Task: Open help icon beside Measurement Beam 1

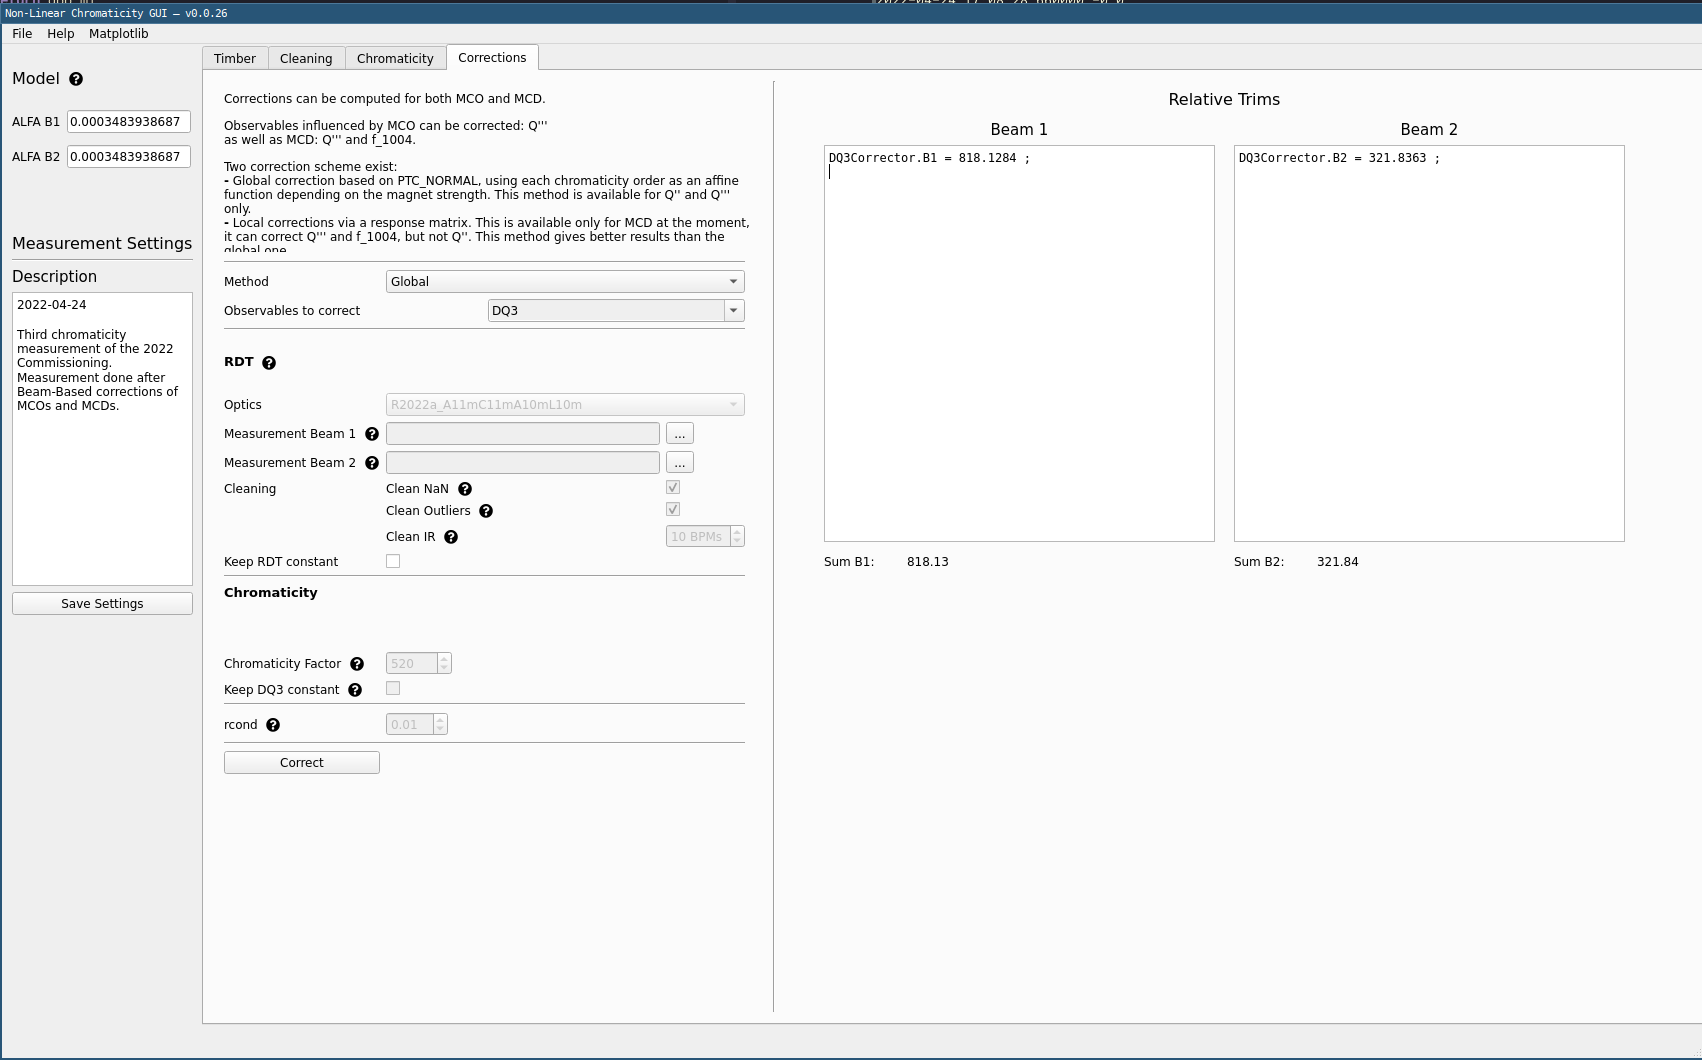Action: 372,434
